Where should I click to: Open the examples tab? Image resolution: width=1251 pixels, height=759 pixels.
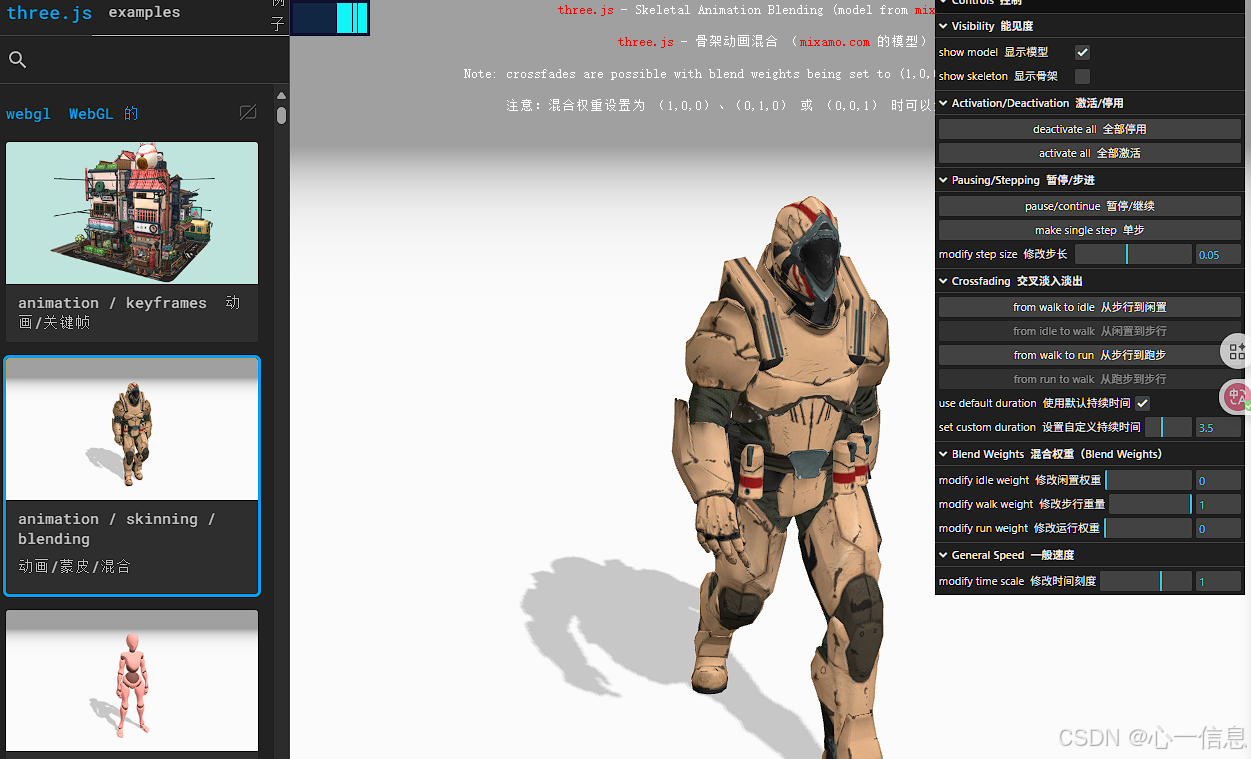pos(144,13)
